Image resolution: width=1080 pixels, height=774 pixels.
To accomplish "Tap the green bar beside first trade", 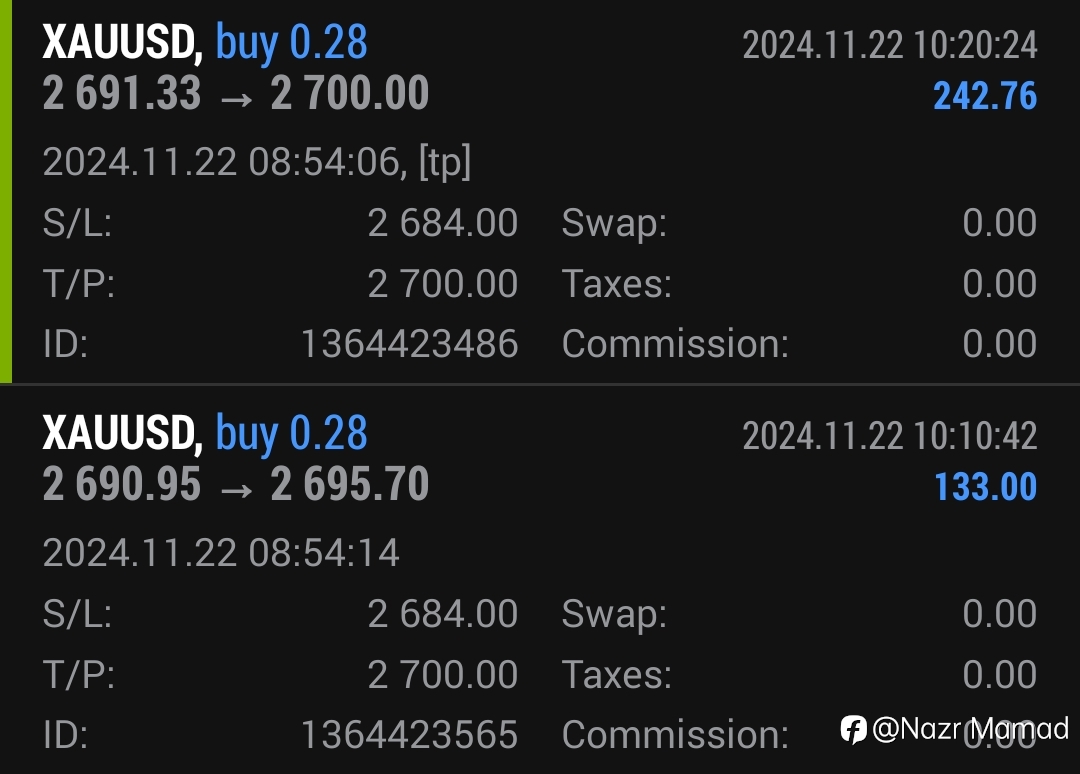I will [x=6, y=191].
